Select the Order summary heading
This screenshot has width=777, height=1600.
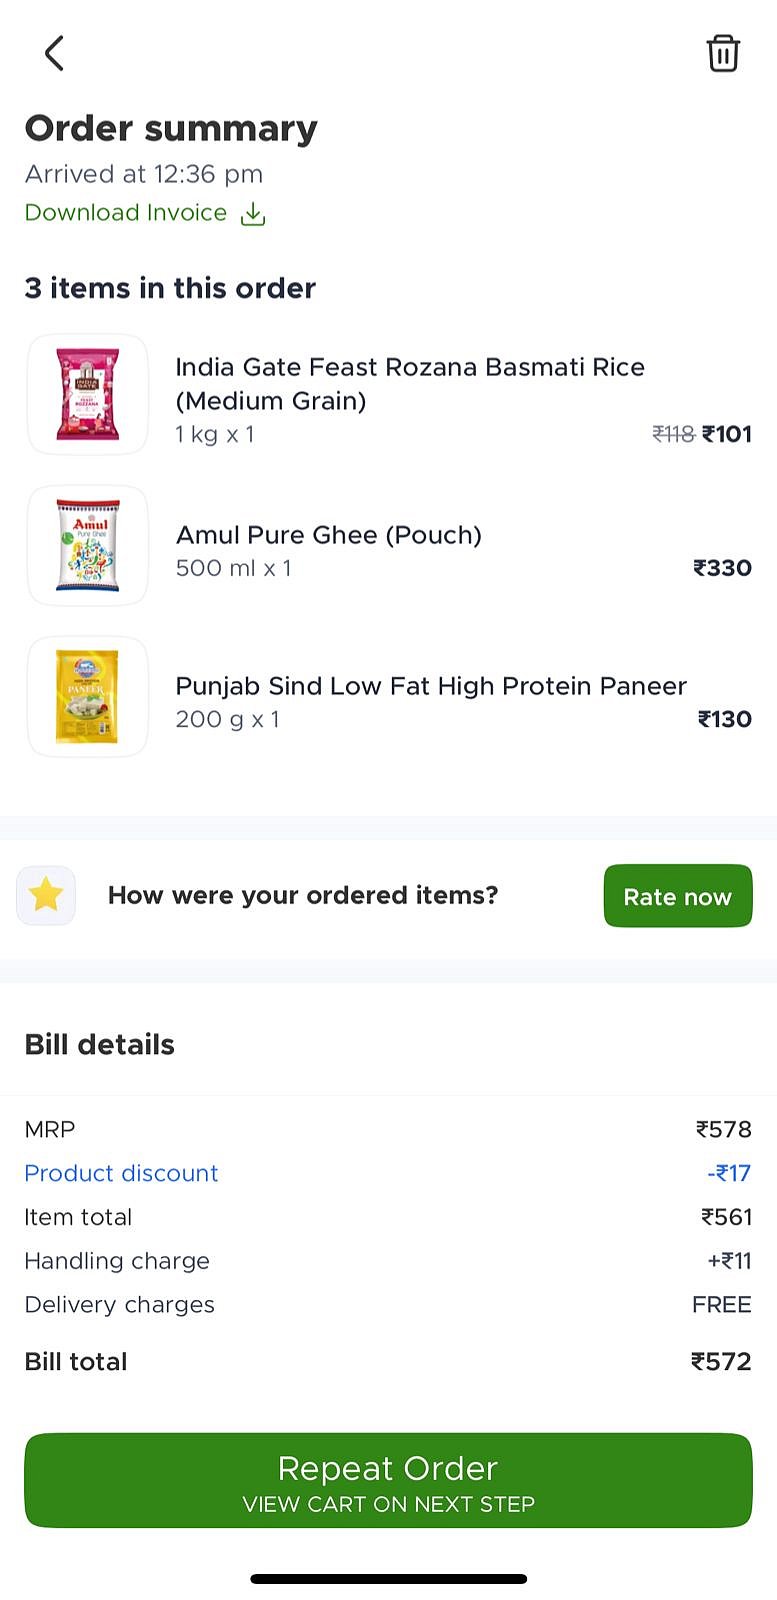171,128
